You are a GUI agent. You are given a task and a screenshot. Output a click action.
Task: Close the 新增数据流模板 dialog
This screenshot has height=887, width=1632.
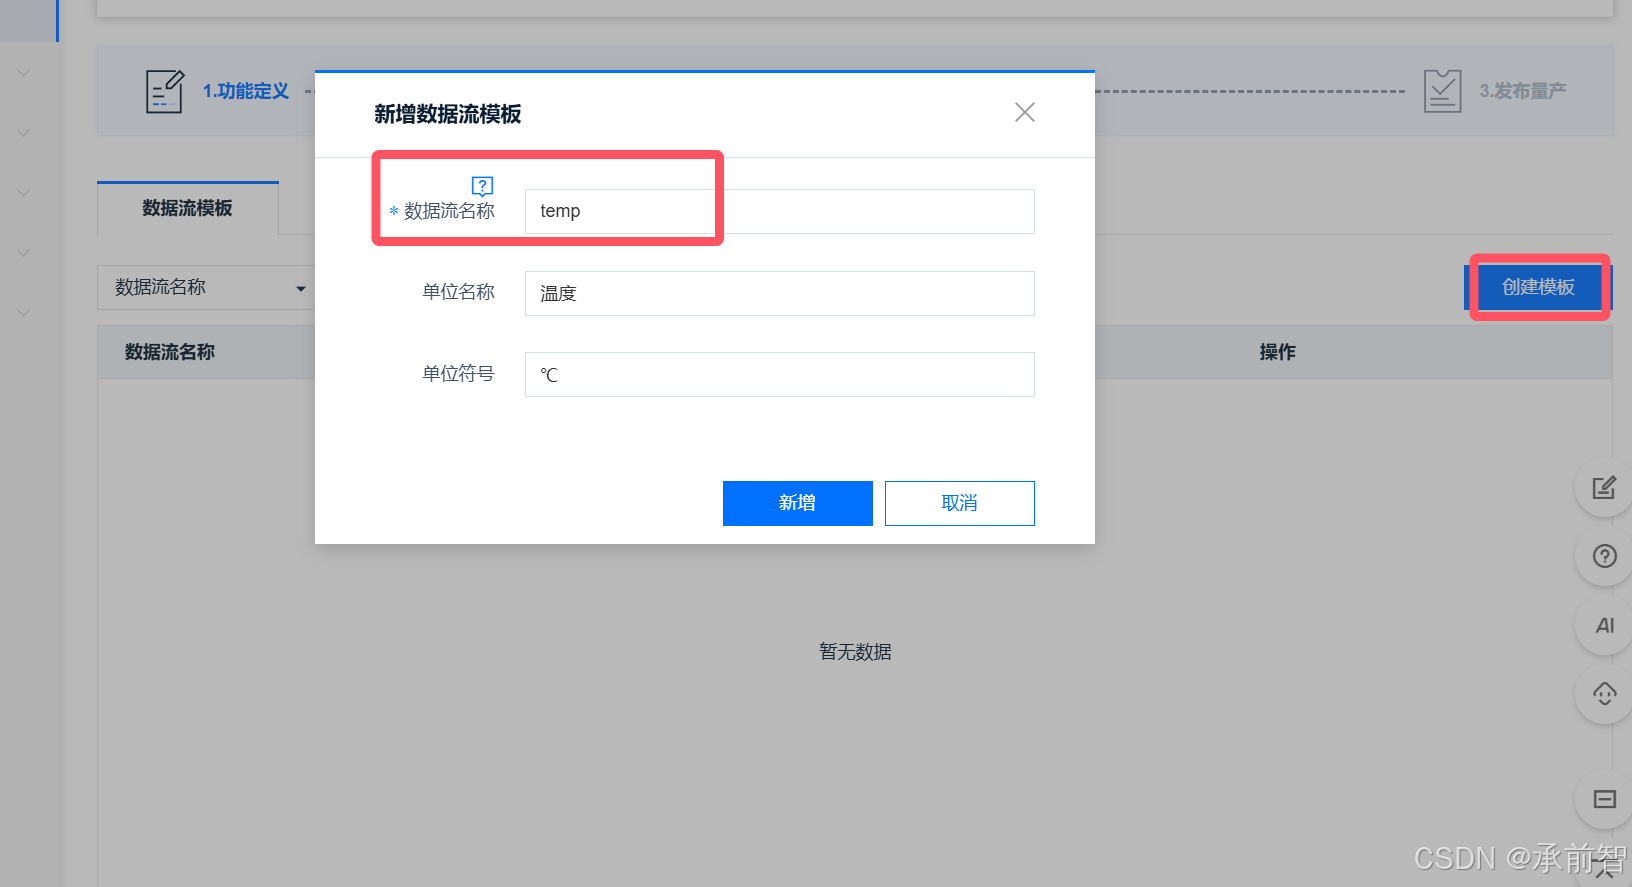click(1025, 112)
